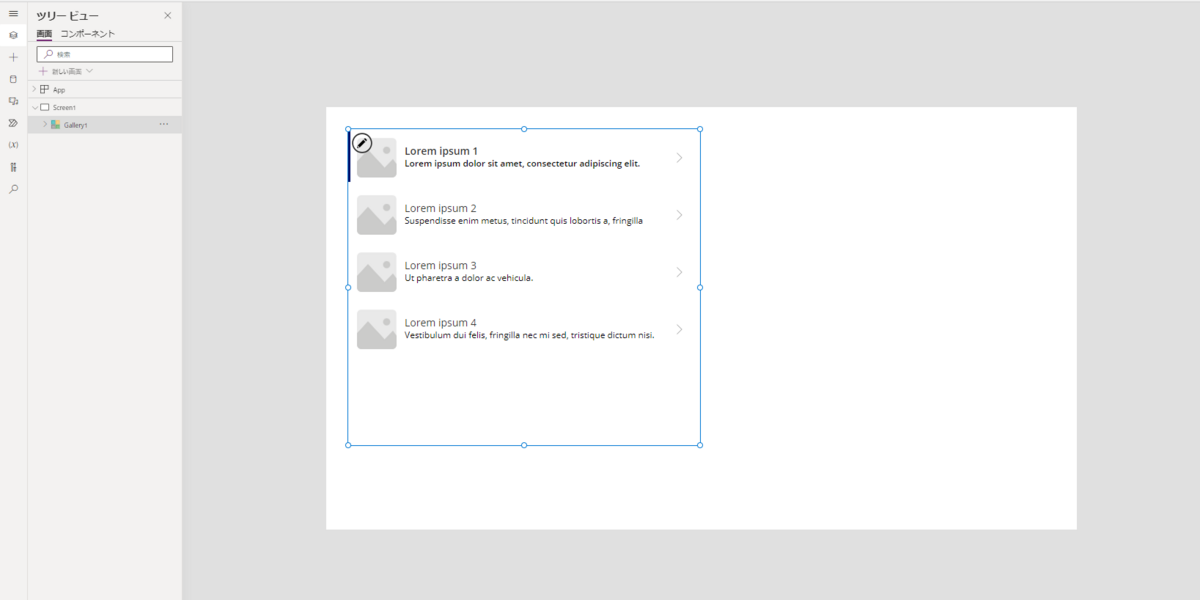Image resolution: width=1200 pixels, height=600 pixels.
Task: Open the hamburger menu in the left rail
Action: coord(13,13)
